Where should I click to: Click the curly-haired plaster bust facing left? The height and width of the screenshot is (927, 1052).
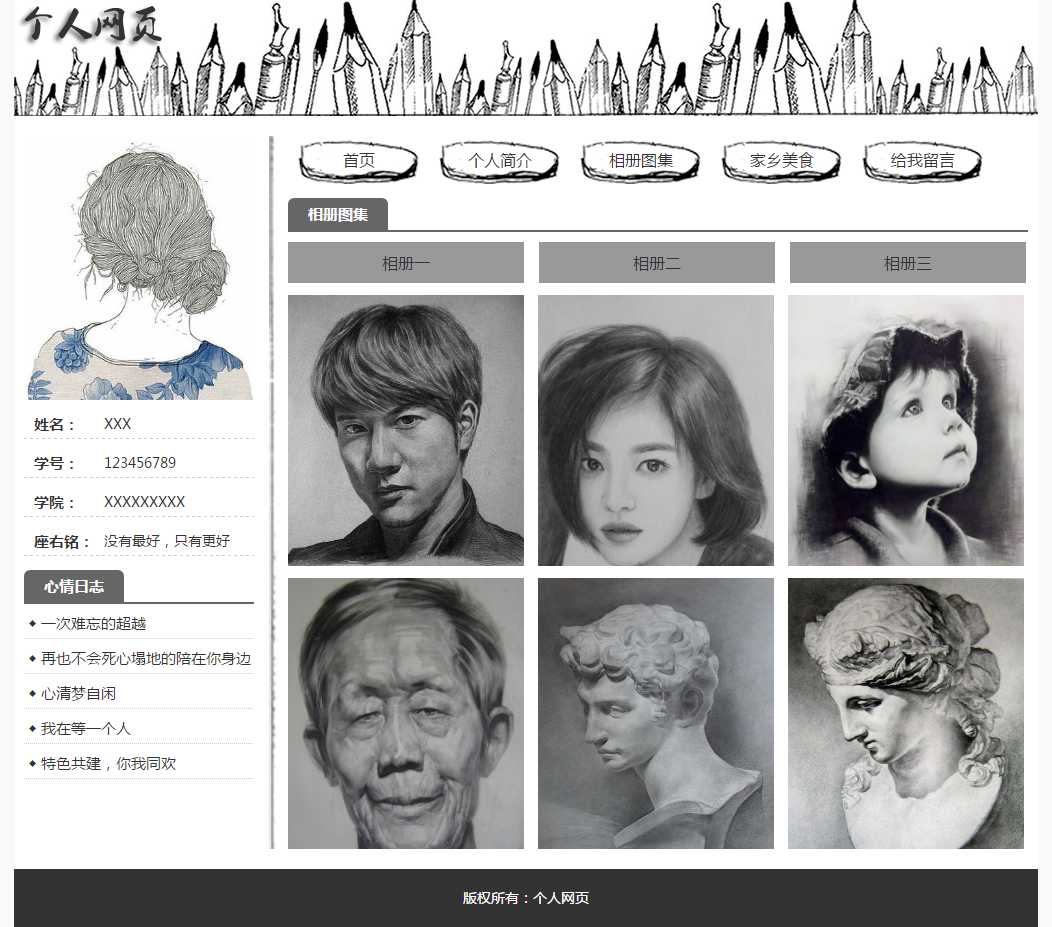point(655,713)
